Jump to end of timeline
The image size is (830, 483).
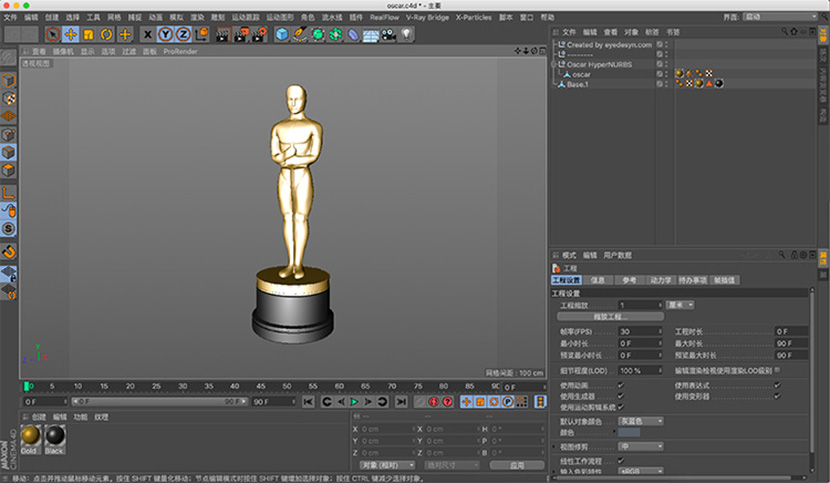pos(401,402)
